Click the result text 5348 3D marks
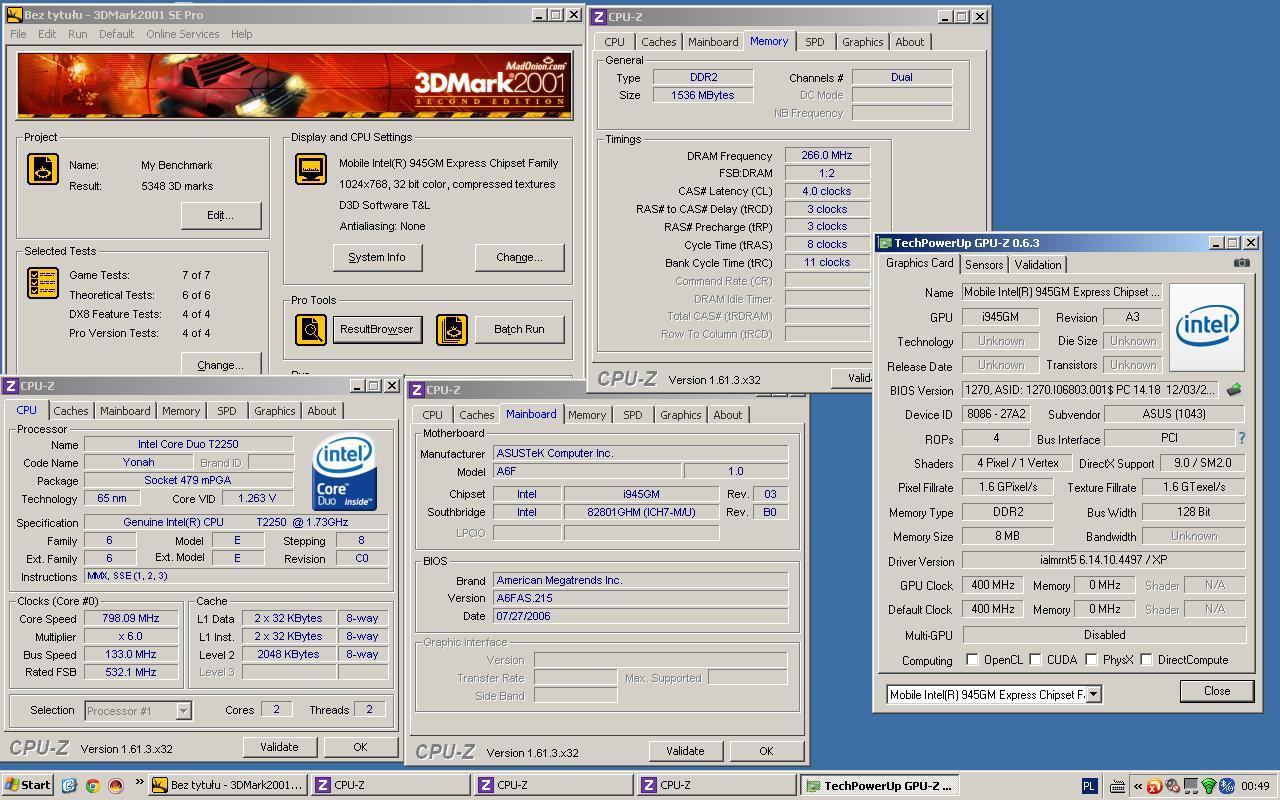The image size is (1280, 800). point(177,186)
